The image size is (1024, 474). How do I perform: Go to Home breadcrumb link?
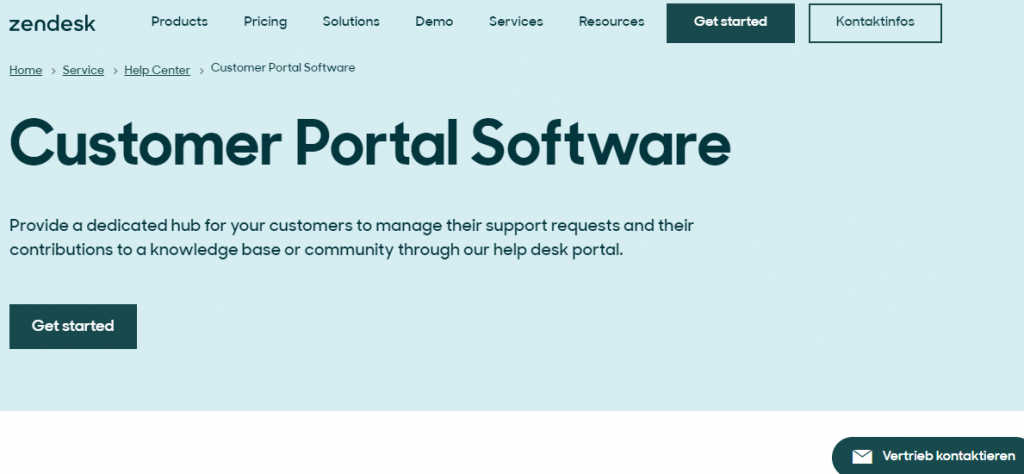pyautogui.click(x=25, y=71)
